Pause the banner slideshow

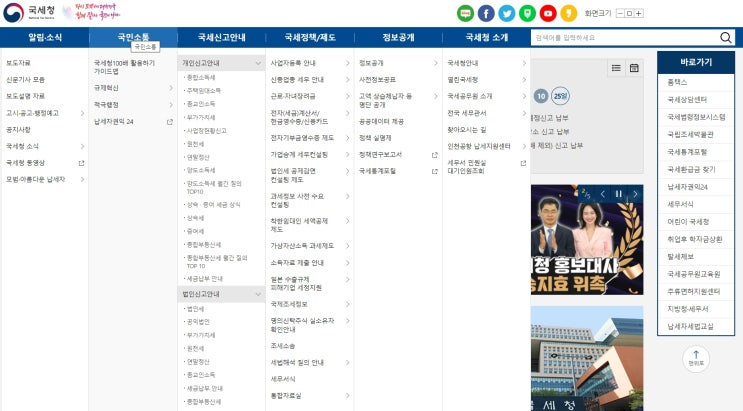pos(618,193)
